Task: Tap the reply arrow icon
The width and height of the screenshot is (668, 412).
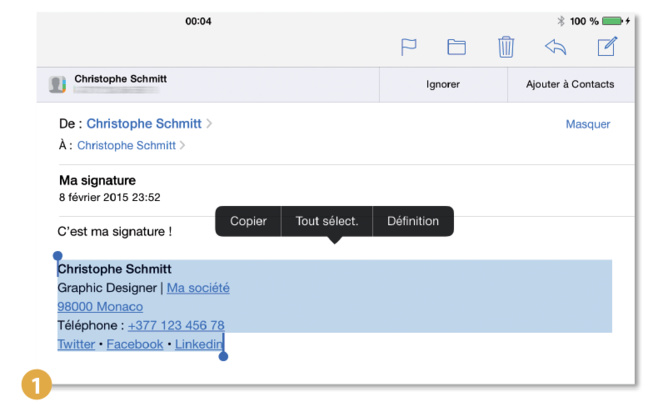Action: coord(555,47)
